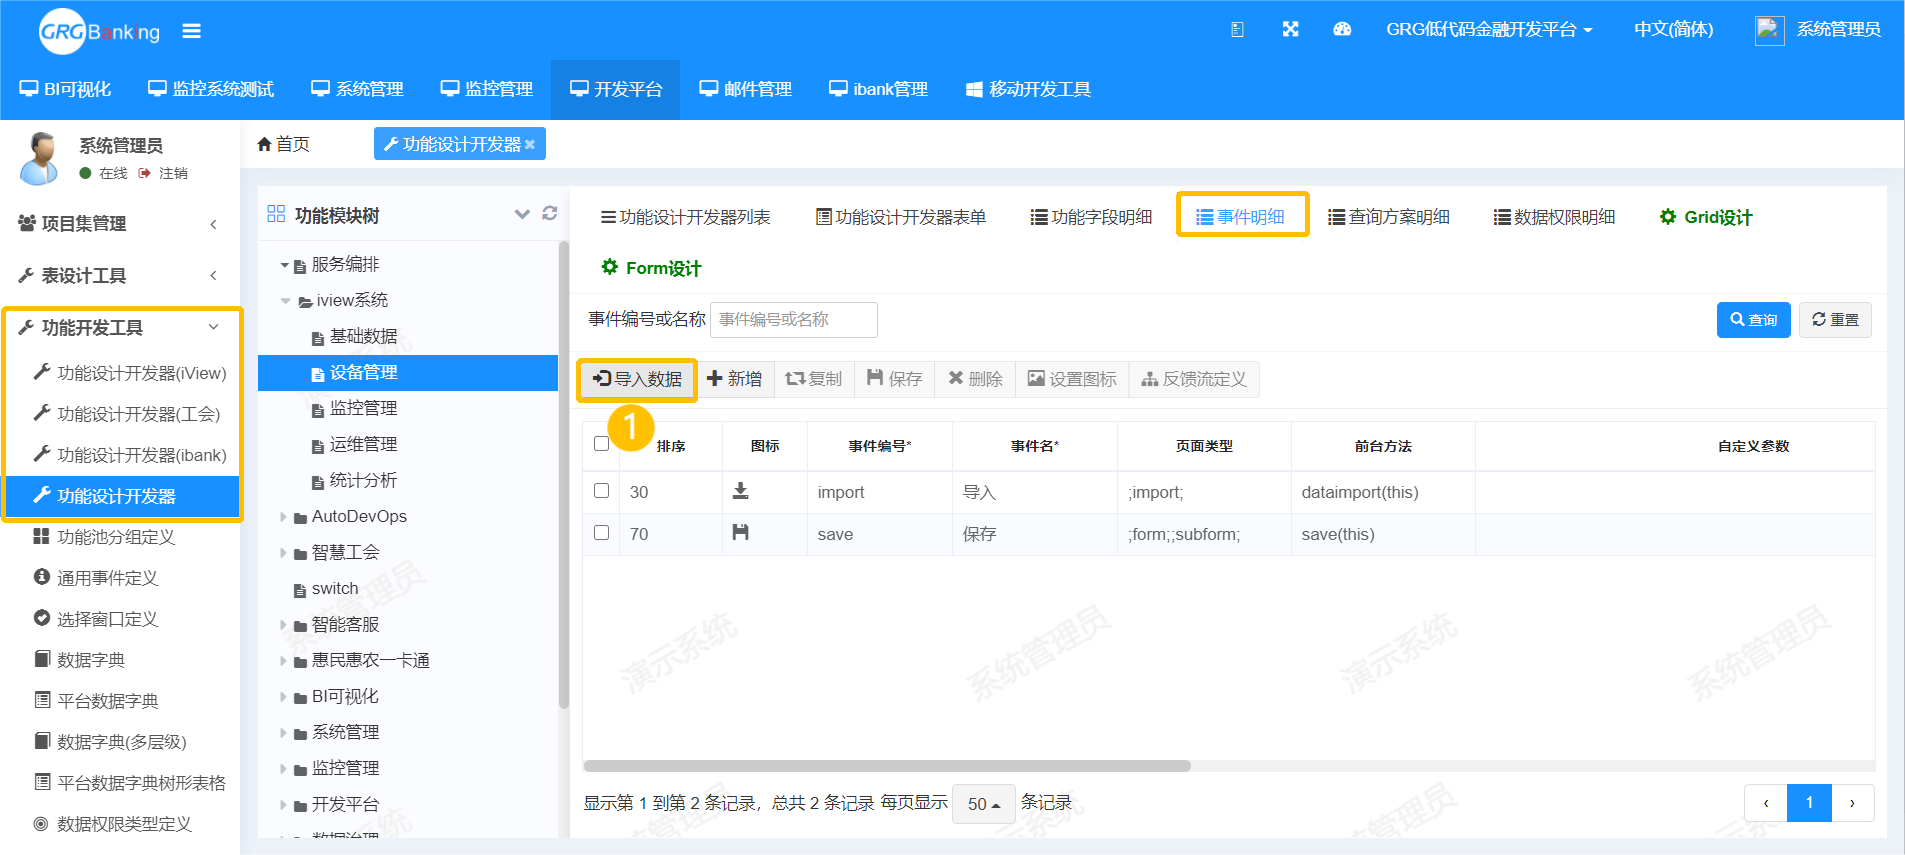Open GRG低代码金融开发平台 dropdown
This screenshot has width=1905, height=855.
(1489, 30)
